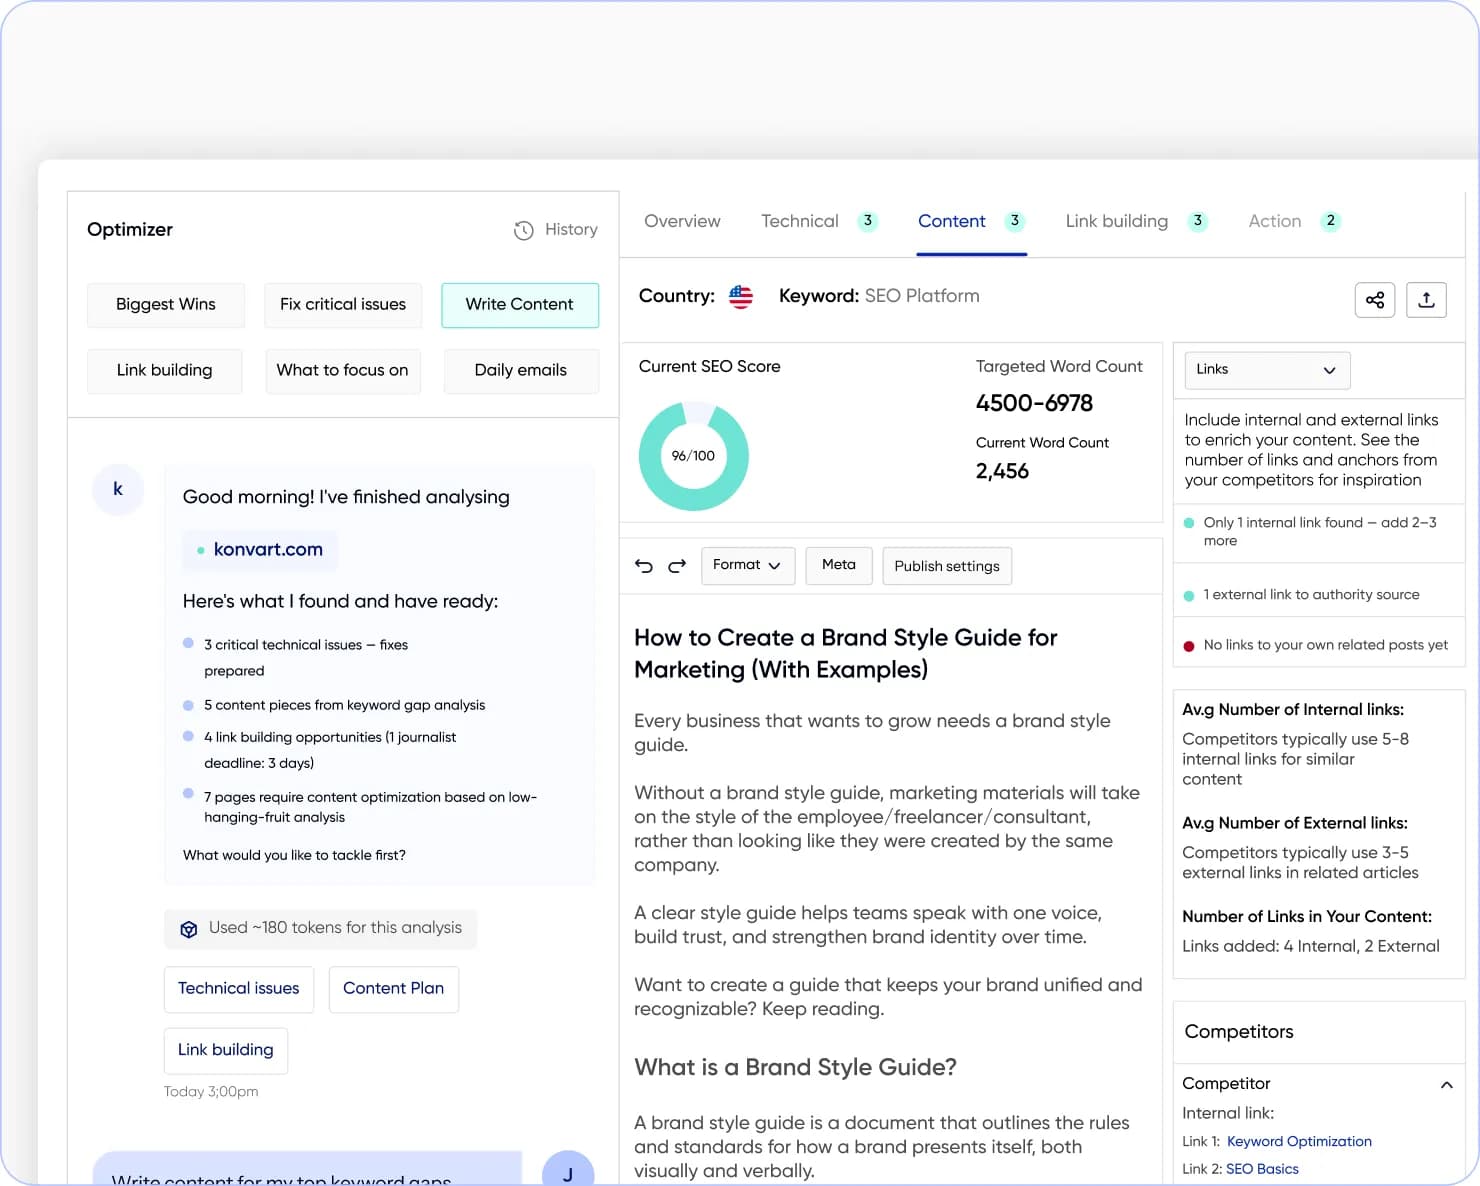Click the 'k' assistant avatar
The width and height of the screenshot is (1480, 1186).
(118, 489)
